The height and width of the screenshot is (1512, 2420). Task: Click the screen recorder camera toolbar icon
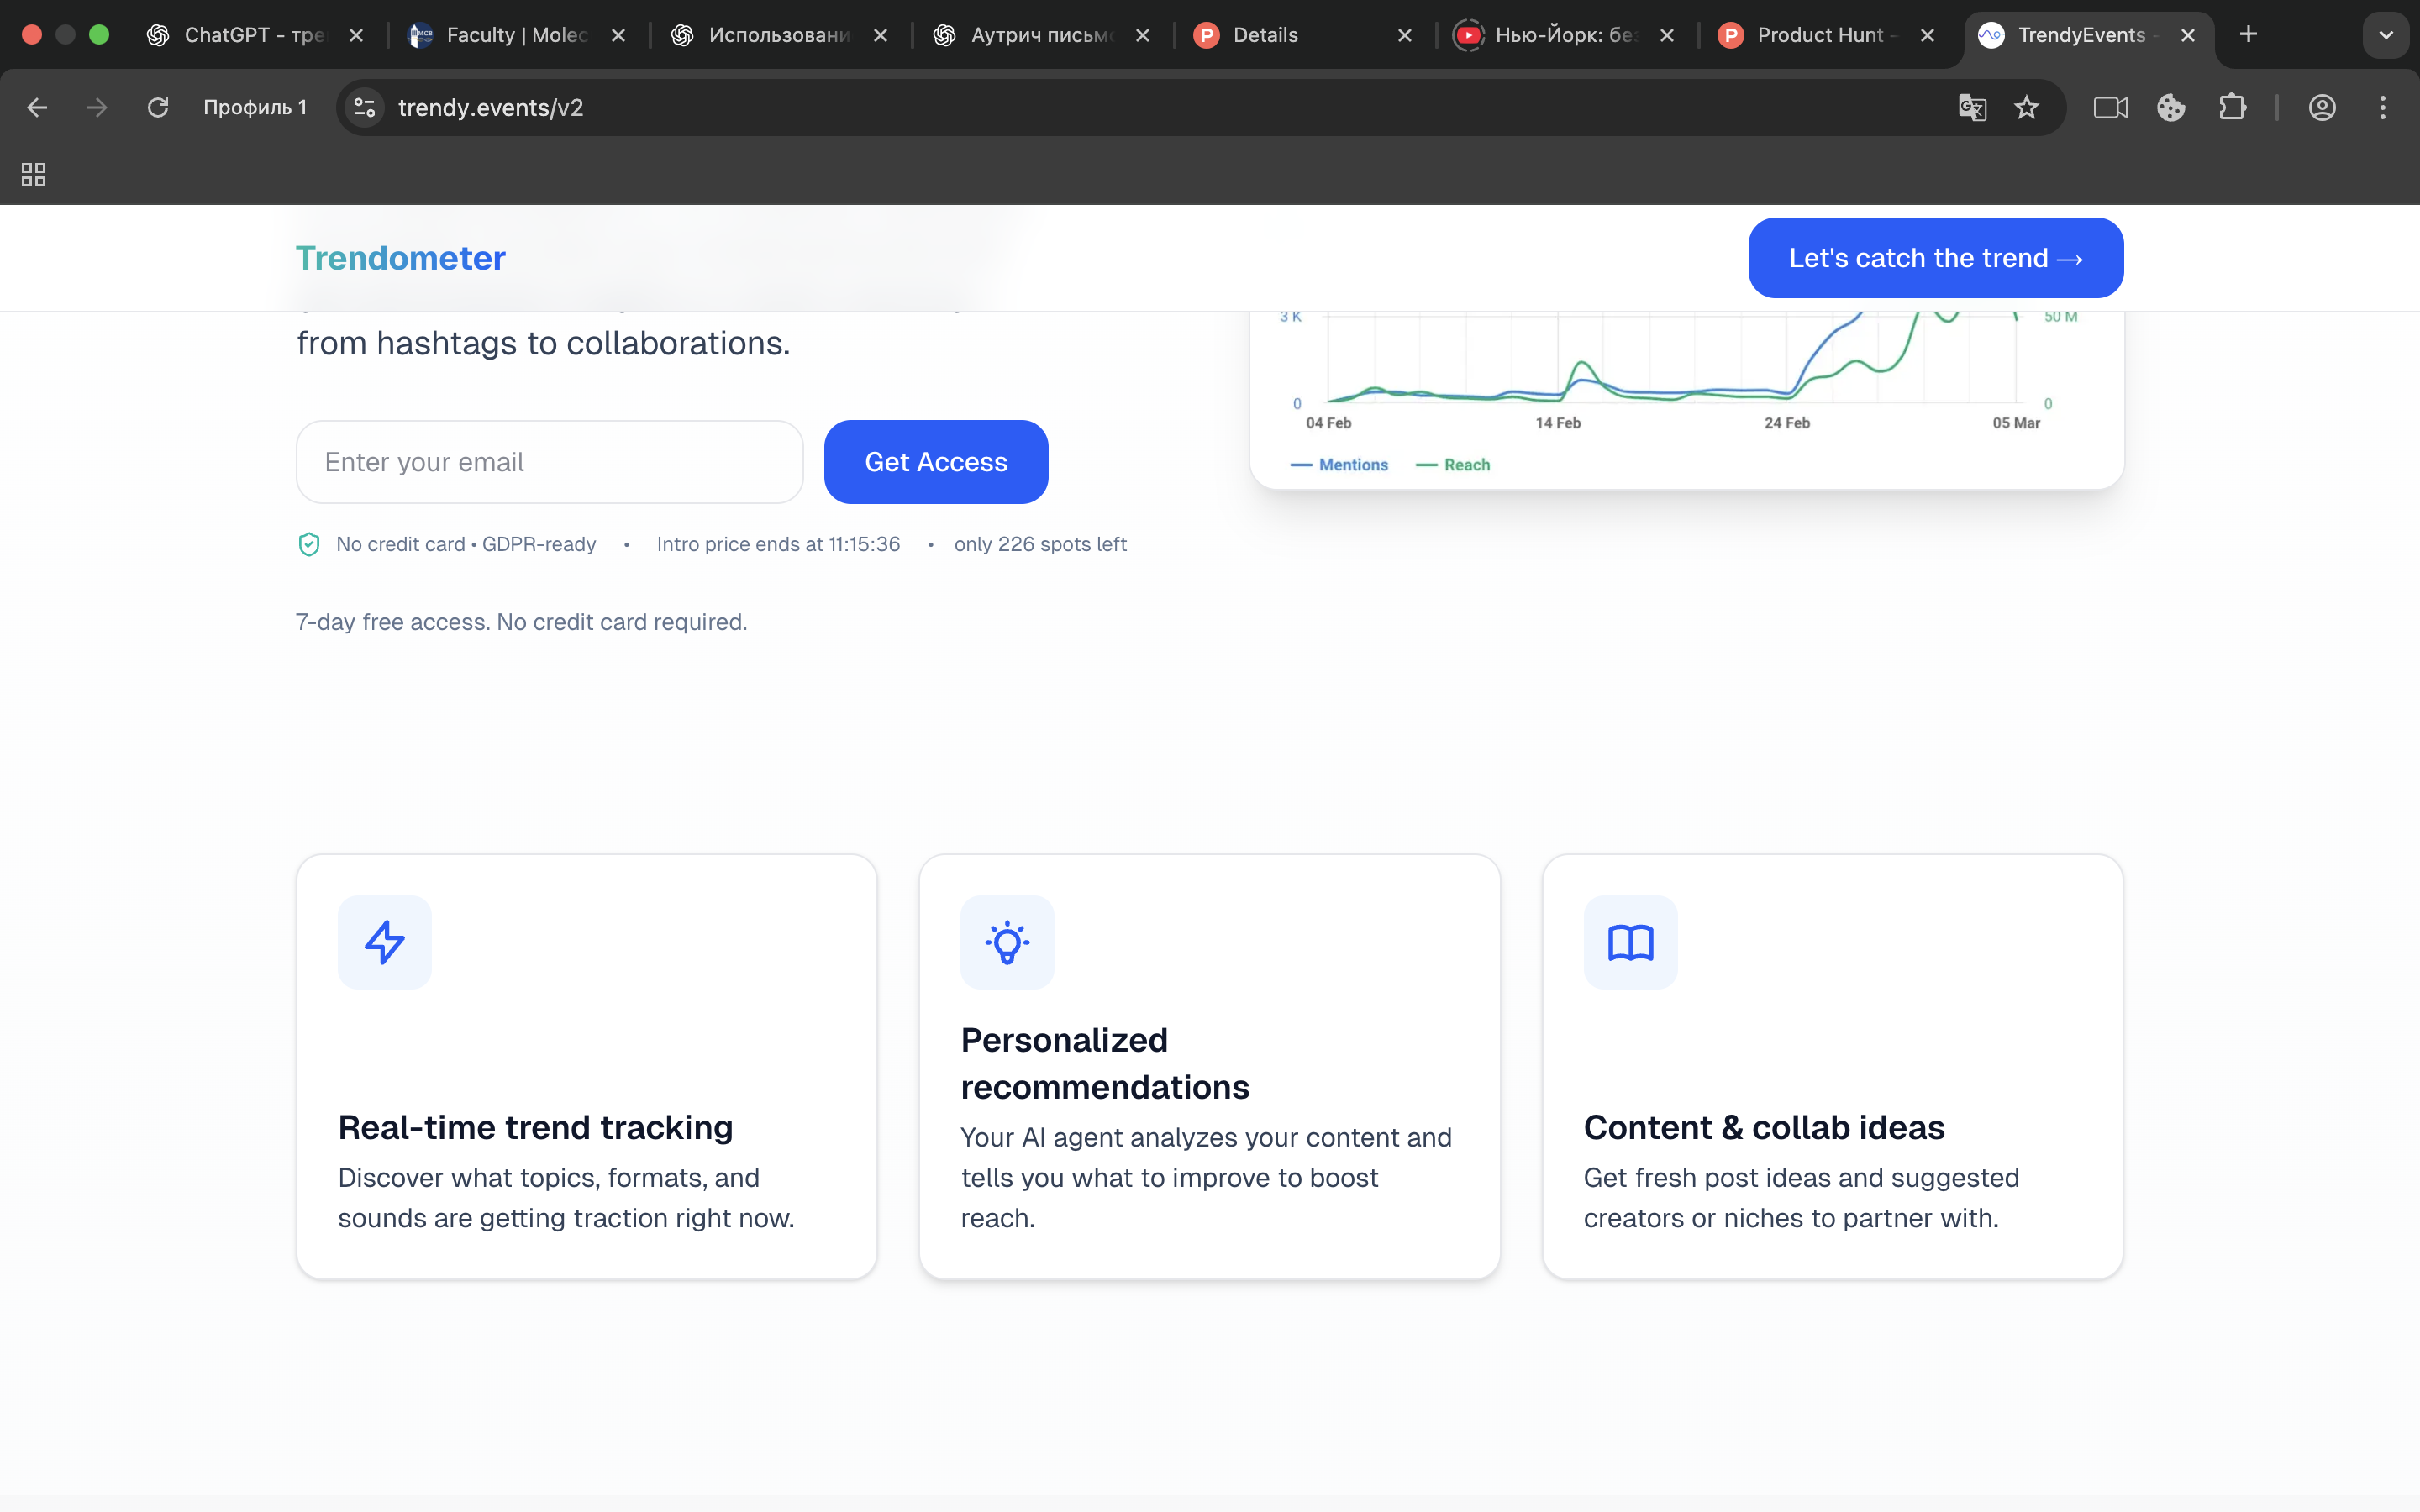pos(2110,107)
